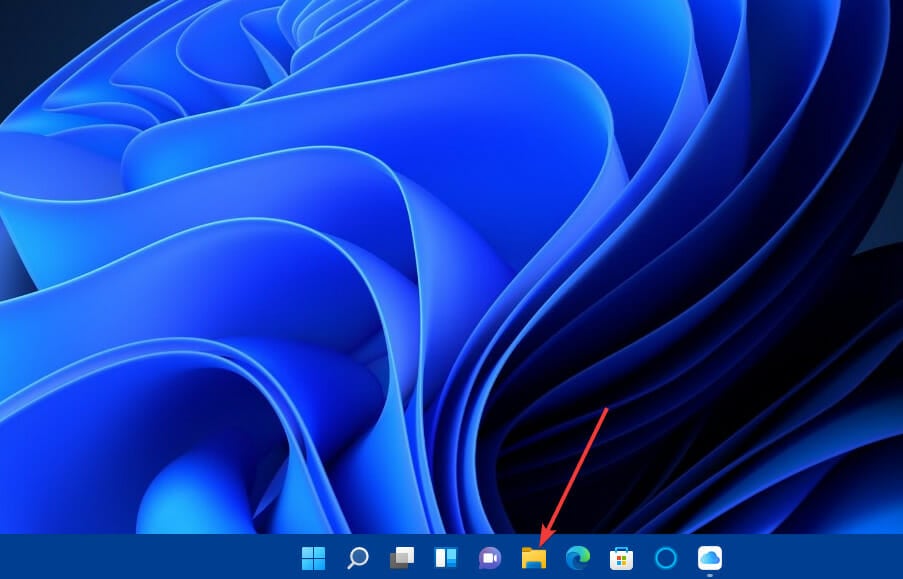The width and height of the screenshot is (903, 579).
Task: Open Microsoft Teams Chat
Action: pyautogui.click(x=489, y=557)
